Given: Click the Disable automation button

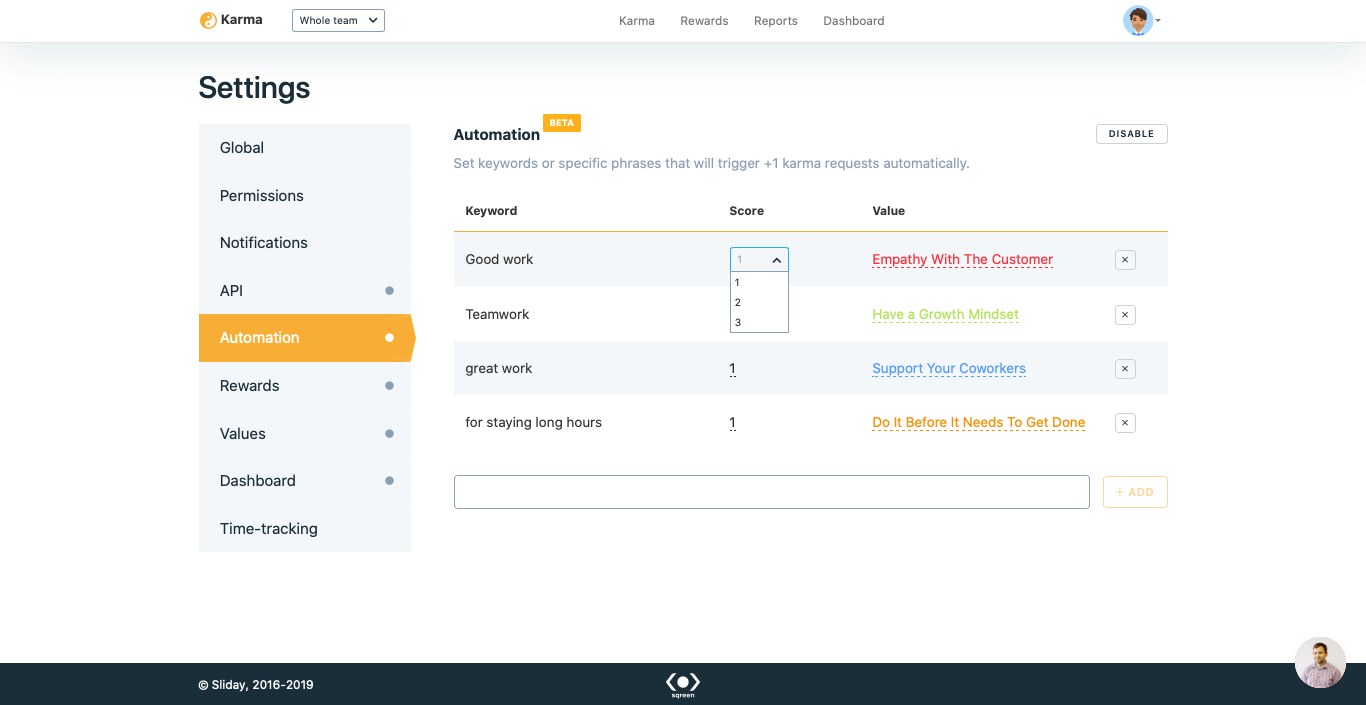Looking at the screenshot, I should [1131, 134].
